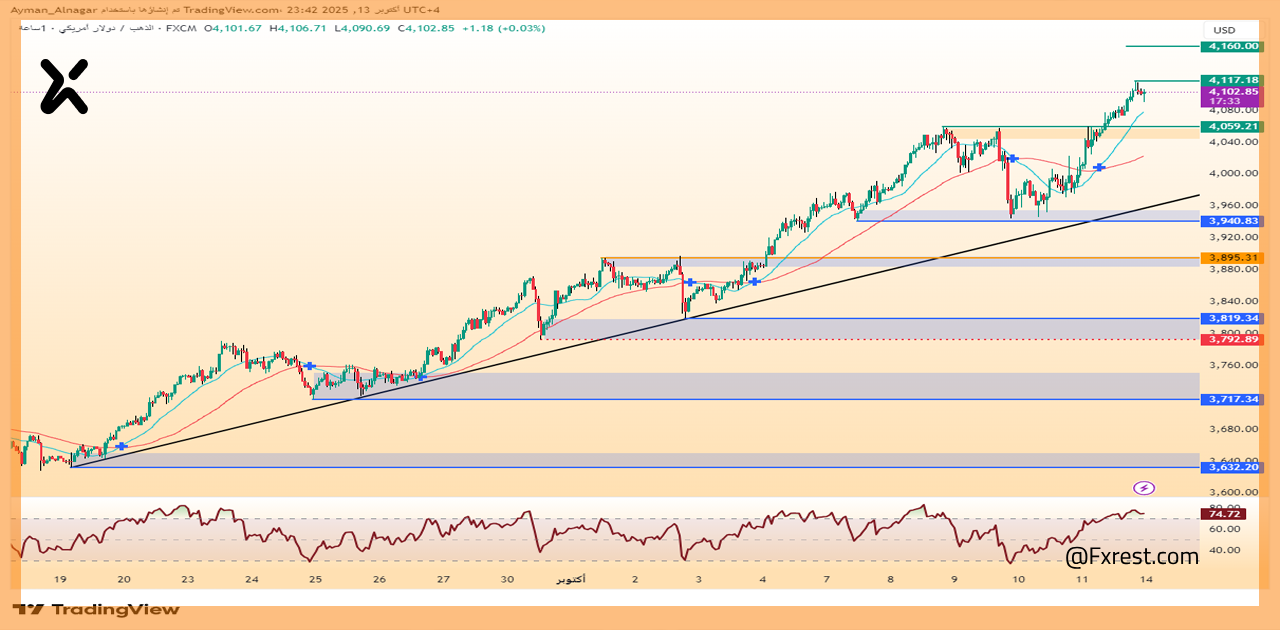This screenshot has width=1280, height=630.
Task: Click the orange 3,895.31 price label
Action: [1233, 257]
